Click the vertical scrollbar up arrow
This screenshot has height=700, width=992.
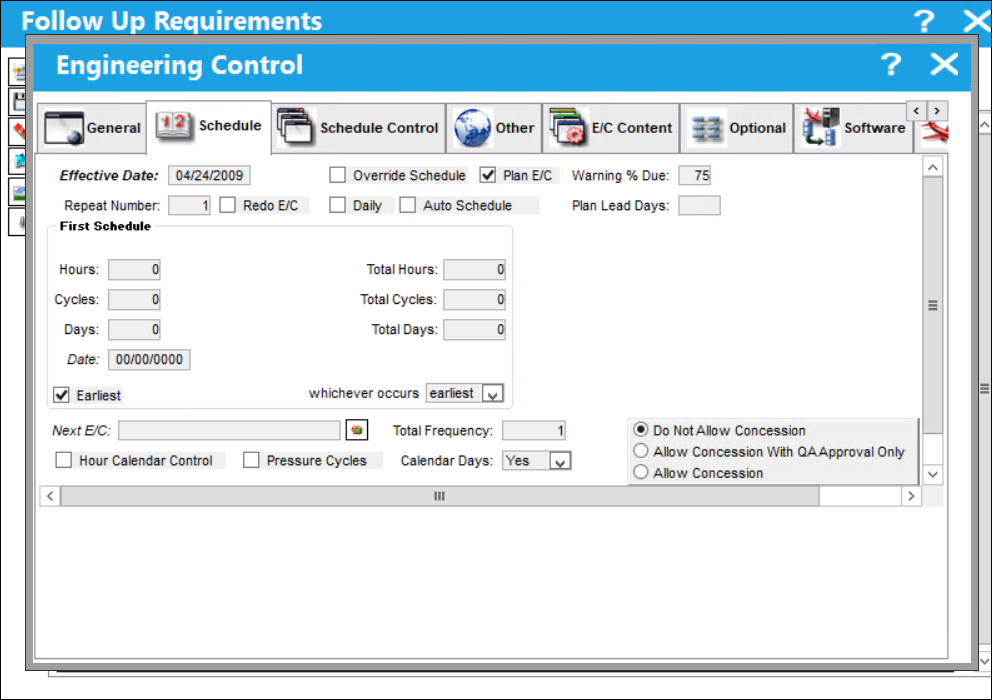pos(933,167)
